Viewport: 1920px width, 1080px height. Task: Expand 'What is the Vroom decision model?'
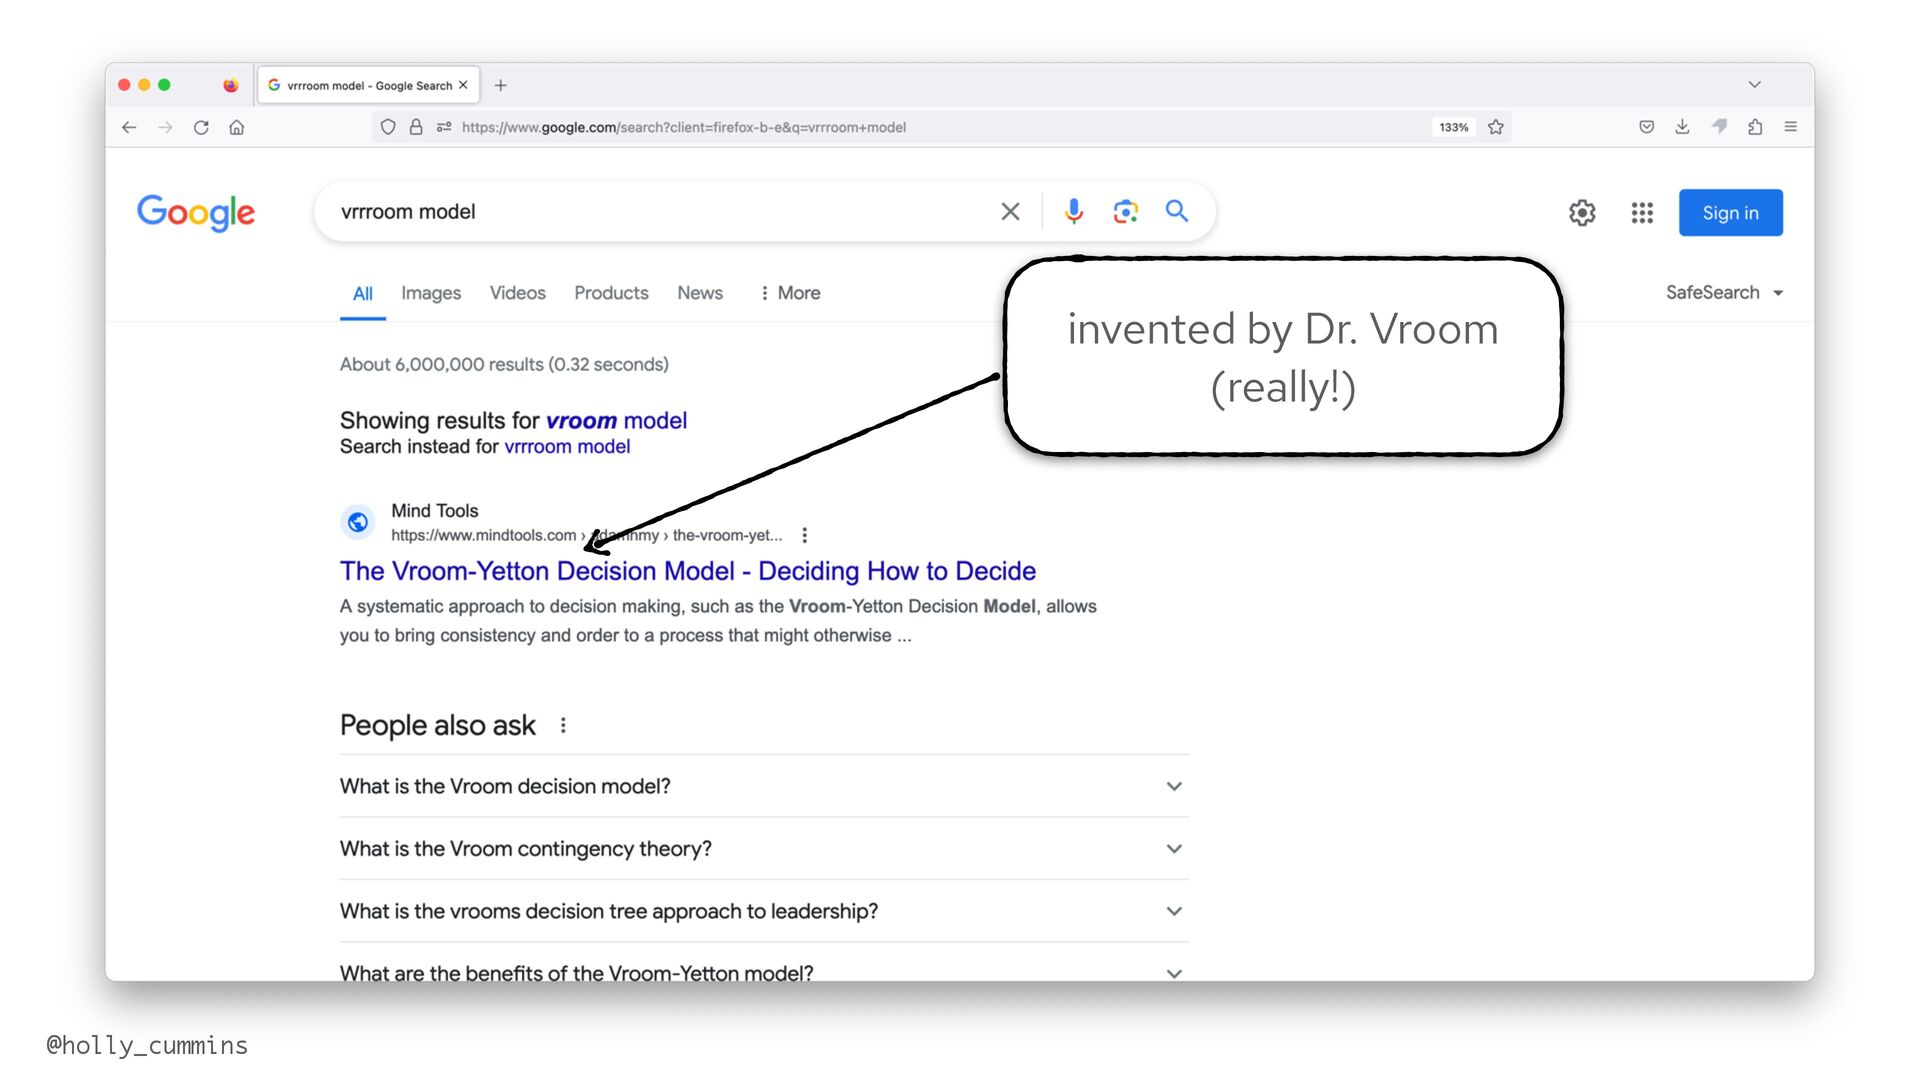[x=764, y=786]
